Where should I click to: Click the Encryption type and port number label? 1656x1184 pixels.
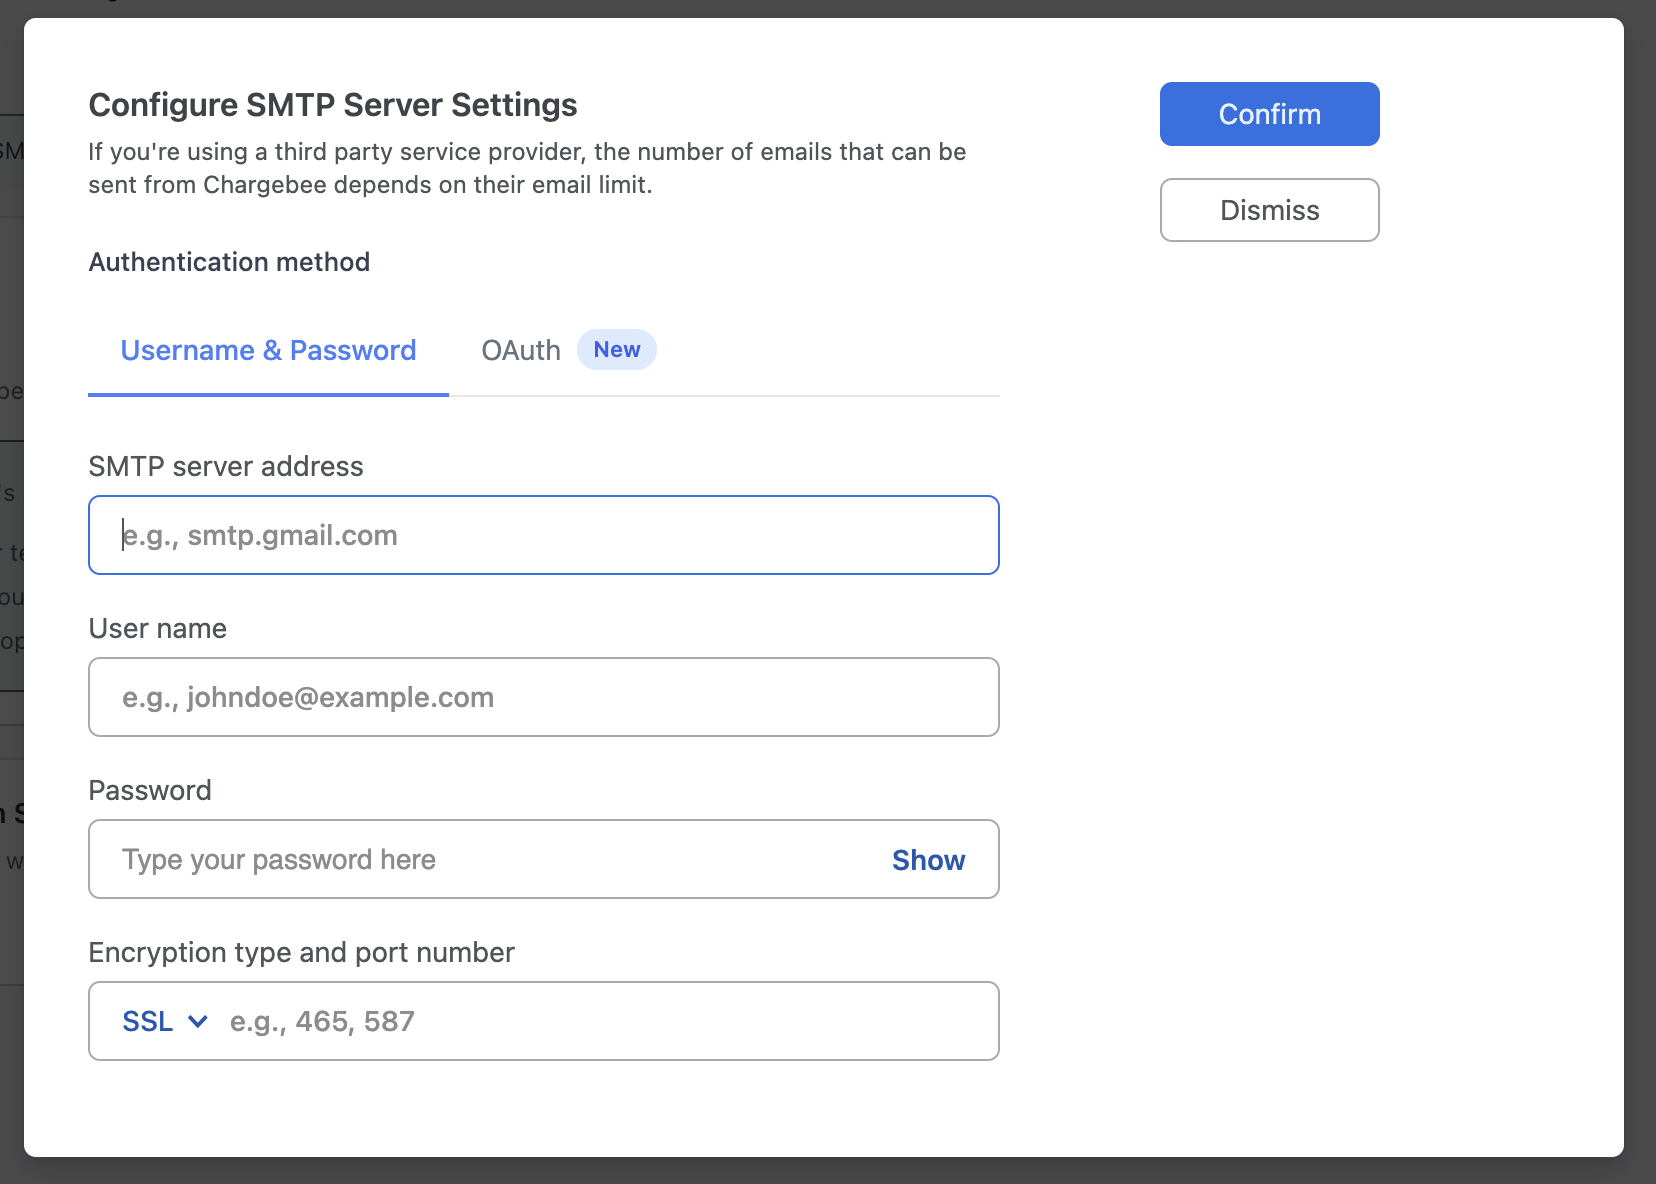(300, 952)
